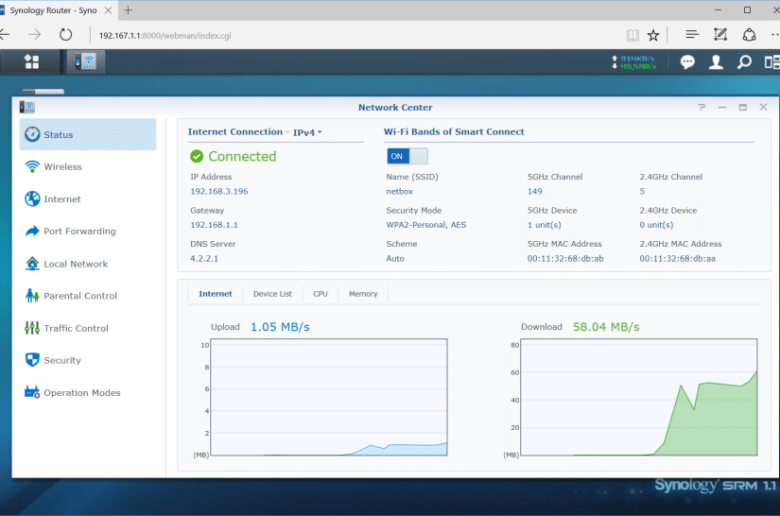
Task: Open the Port Forwarding section
Action: [x=88, y=231]
